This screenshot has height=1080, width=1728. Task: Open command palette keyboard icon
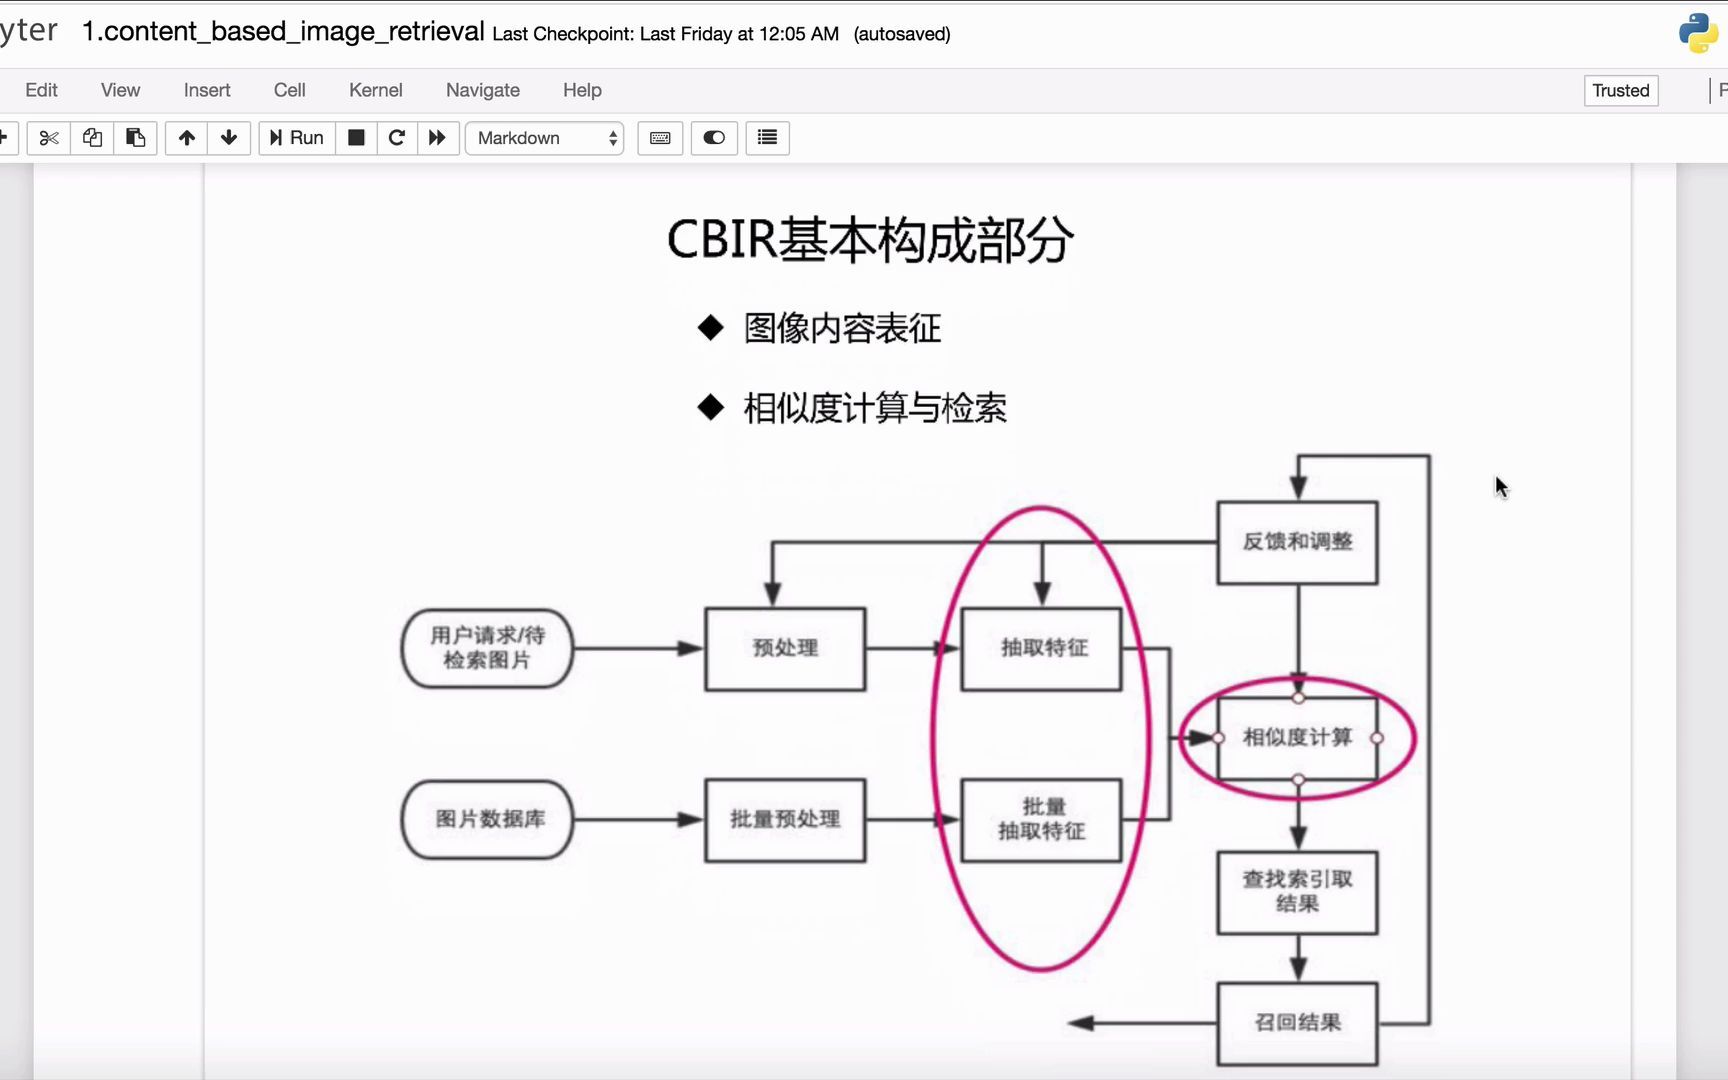660,138
